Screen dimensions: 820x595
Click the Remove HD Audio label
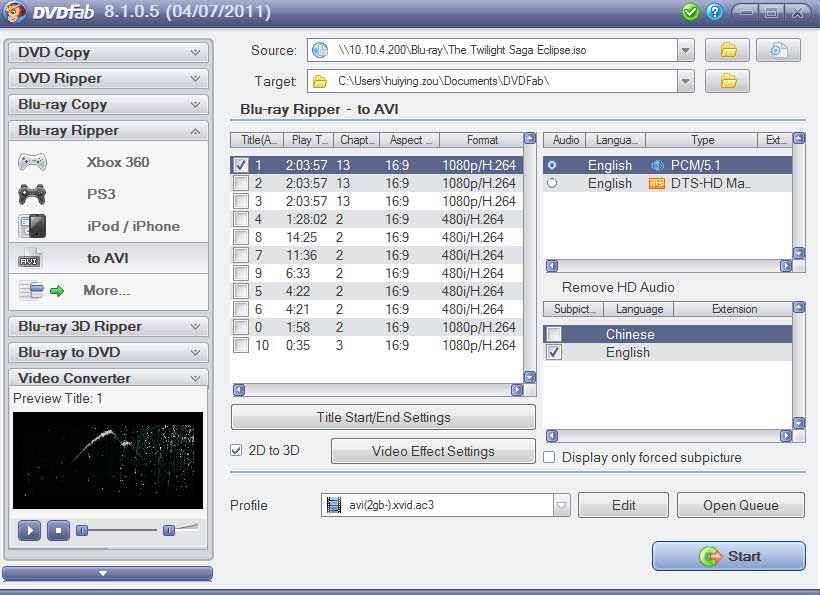(x=618, y=288)
